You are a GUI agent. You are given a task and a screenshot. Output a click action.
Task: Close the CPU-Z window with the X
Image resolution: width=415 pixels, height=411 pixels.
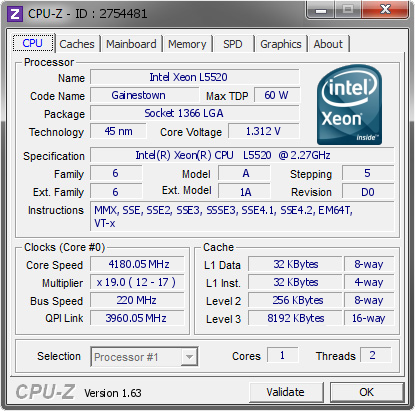pyautogui.click(x=385, y=9)
